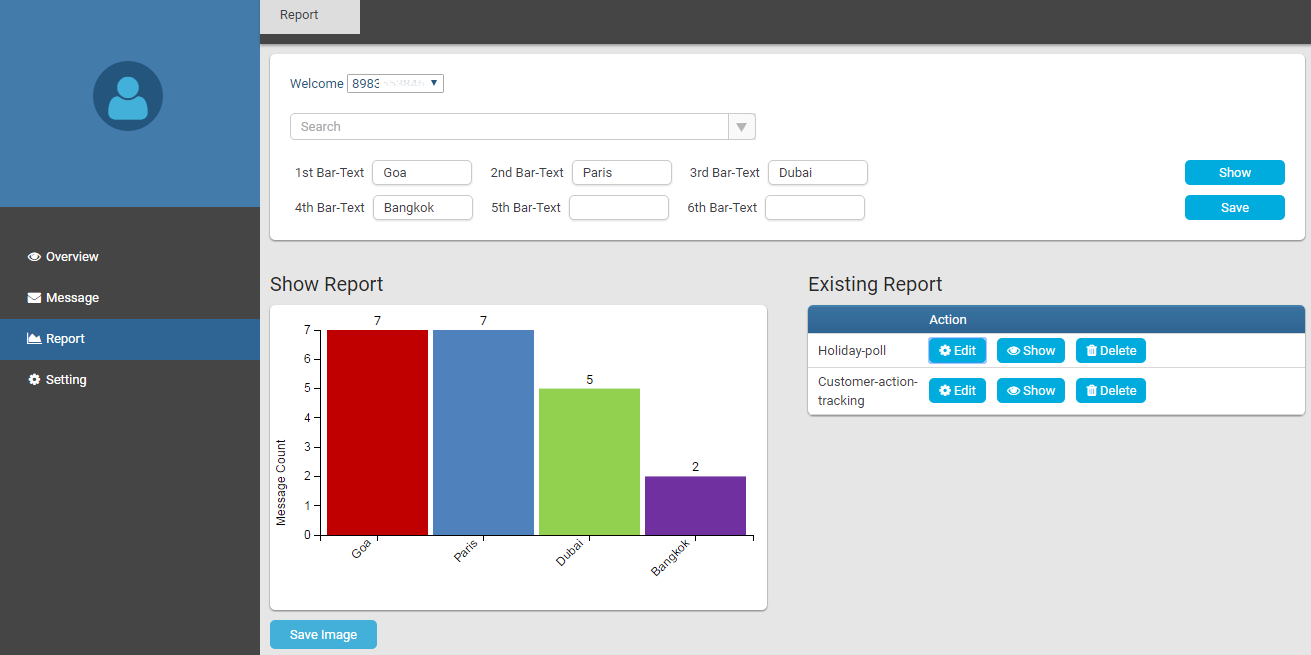Focus the empty 5th Bar-Text field
The image size is (1311, 655).
pos(618,208)
